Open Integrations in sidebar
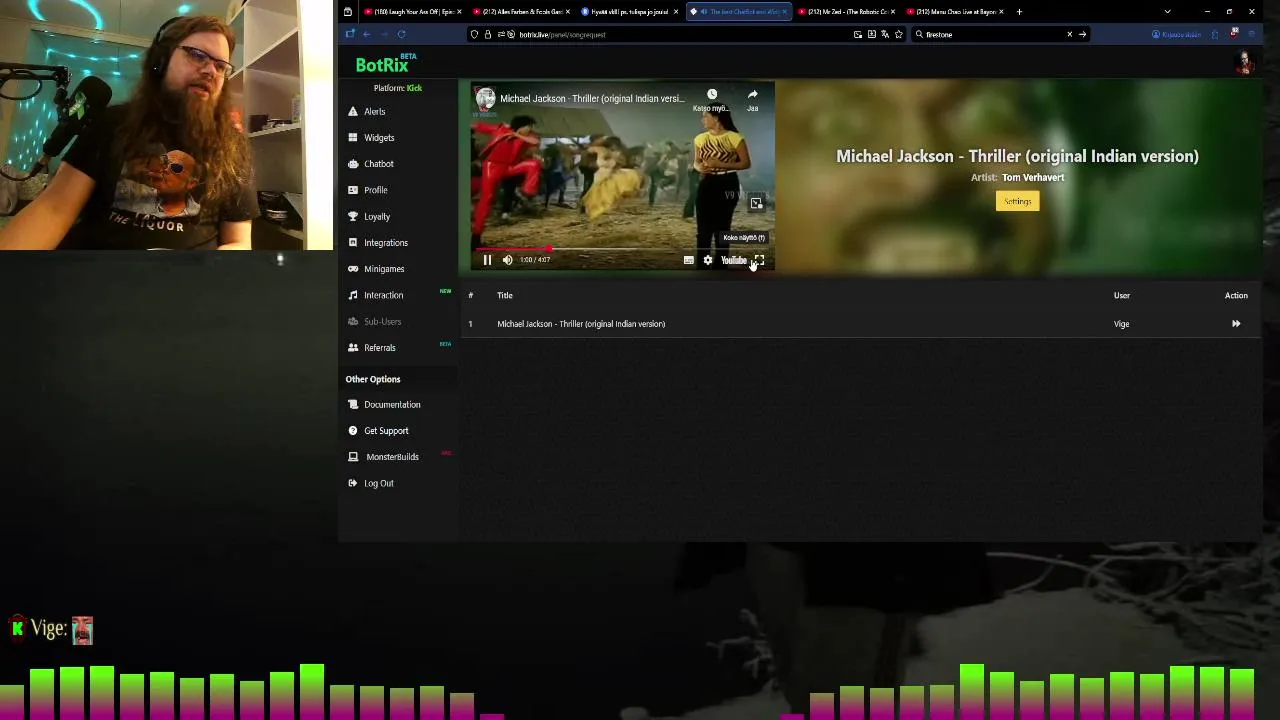 386,243
